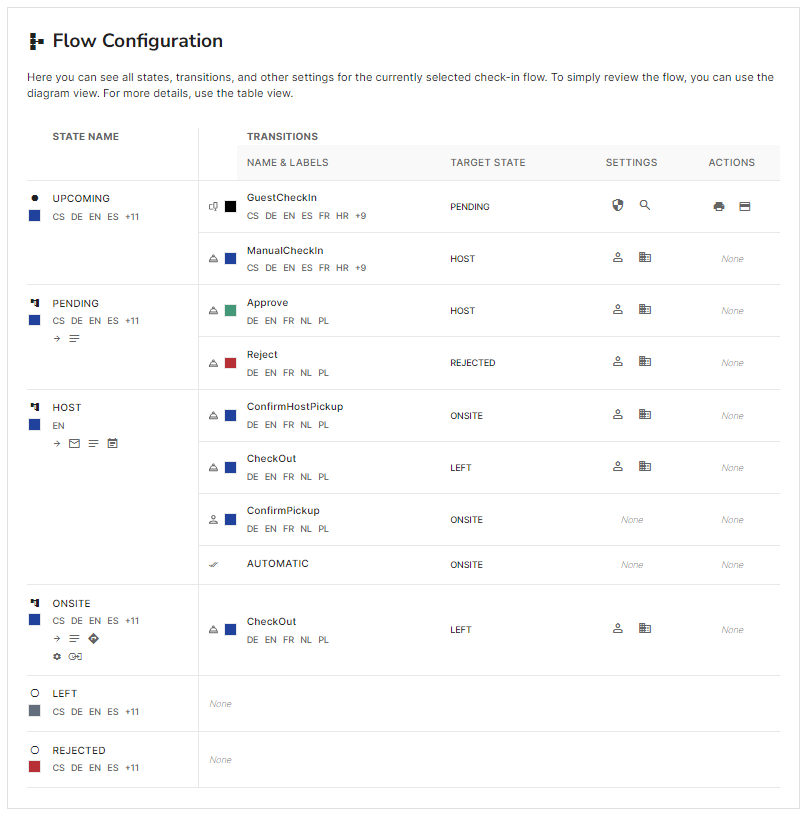Select the red color swatch for Reject

[230, 363]
